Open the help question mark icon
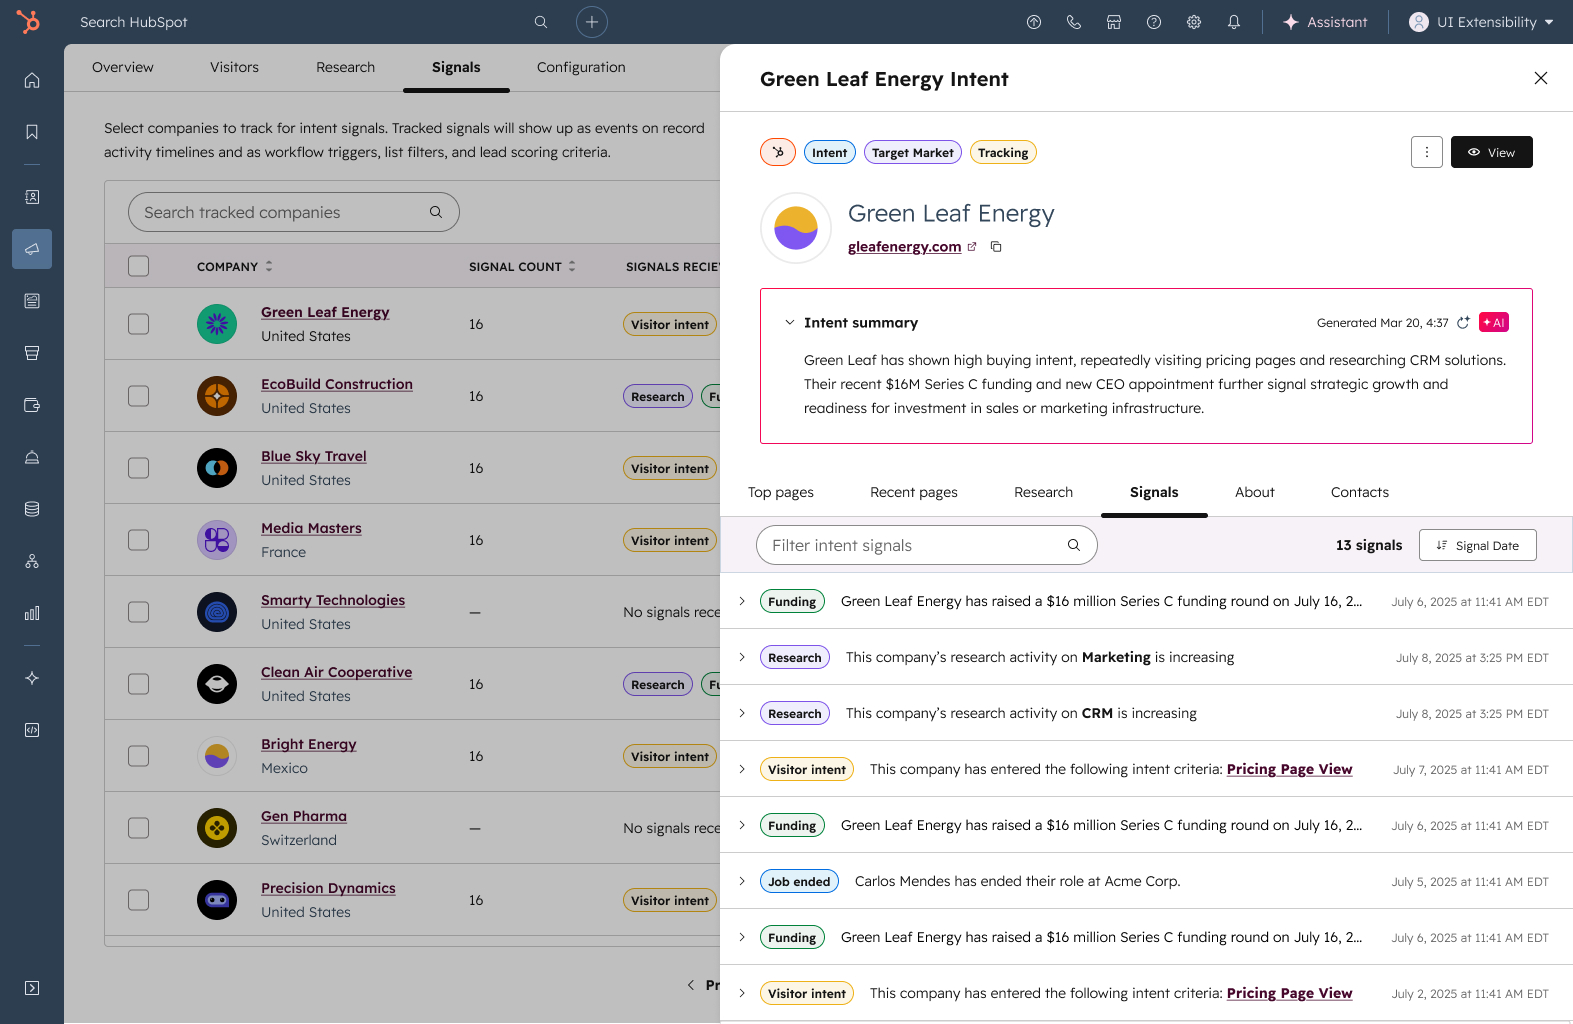Image resolution: width=1573 pixels, height=1024 pixels. [1154, 22]
